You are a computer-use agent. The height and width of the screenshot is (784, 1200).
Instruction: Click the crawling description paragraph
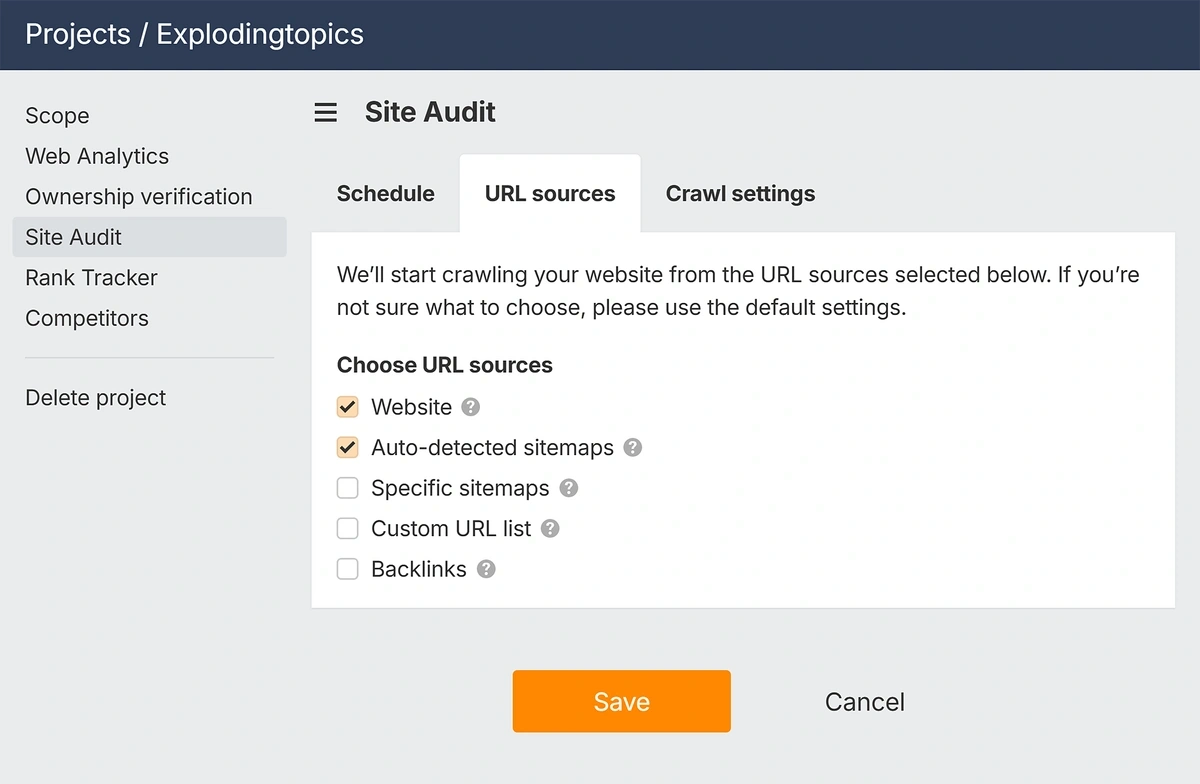pos(738,291)
